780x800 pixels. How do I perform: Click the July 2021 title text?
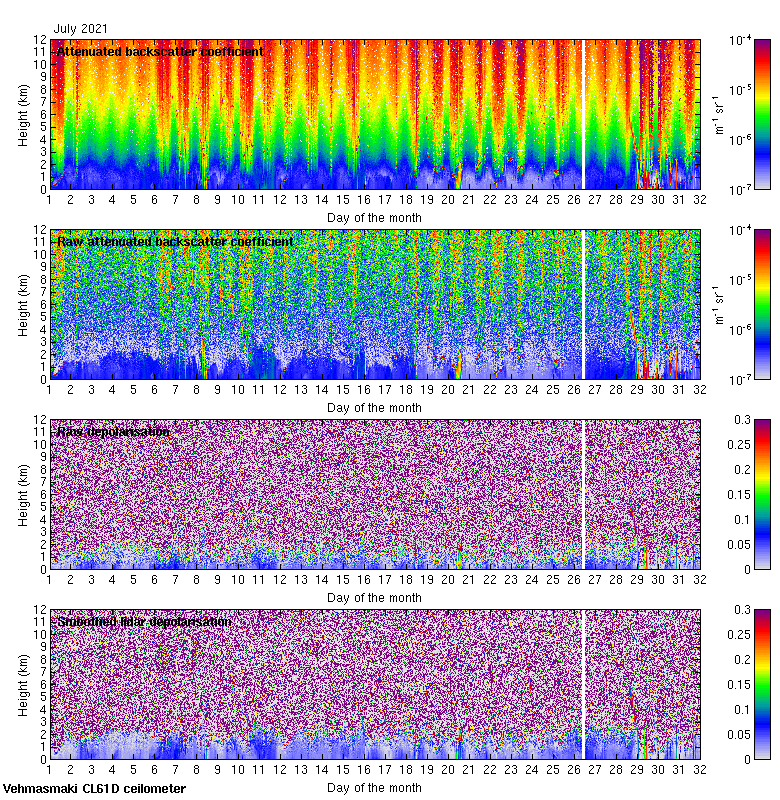coord(79,29)
